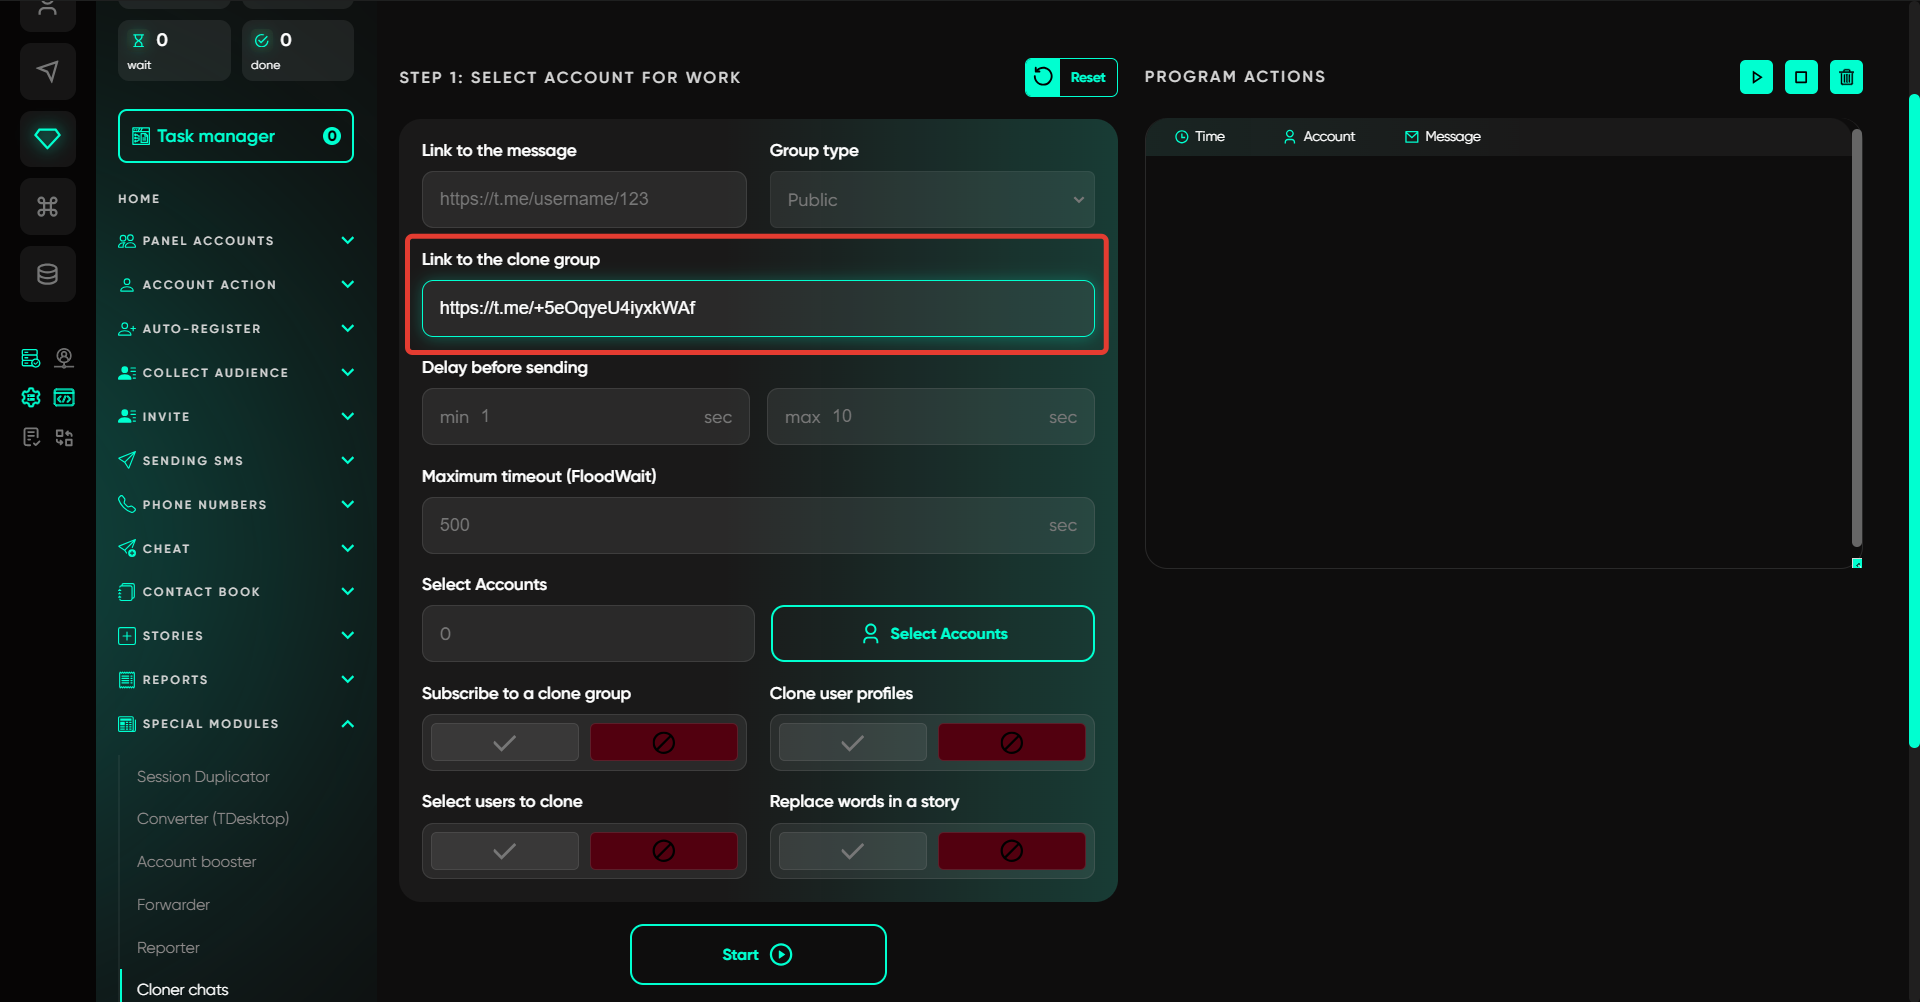The width and height of the screenshot is (1920, 1002).
Task: Open the Forwarder module
Action: (x=173, y=905)
